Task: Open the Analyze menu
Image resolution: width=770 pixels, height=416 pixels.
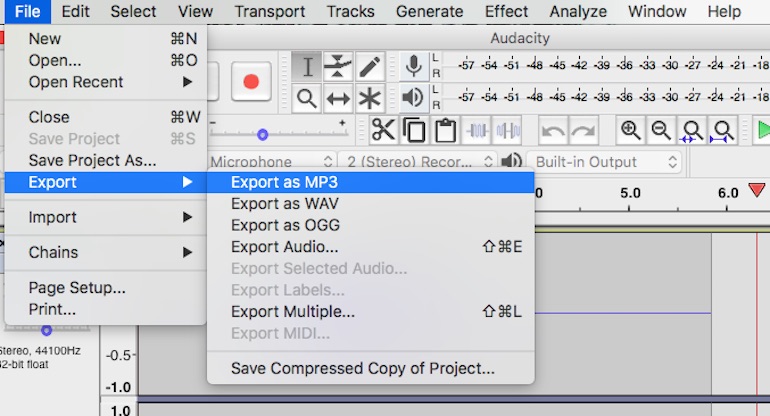Action: (x=578, y=11)
